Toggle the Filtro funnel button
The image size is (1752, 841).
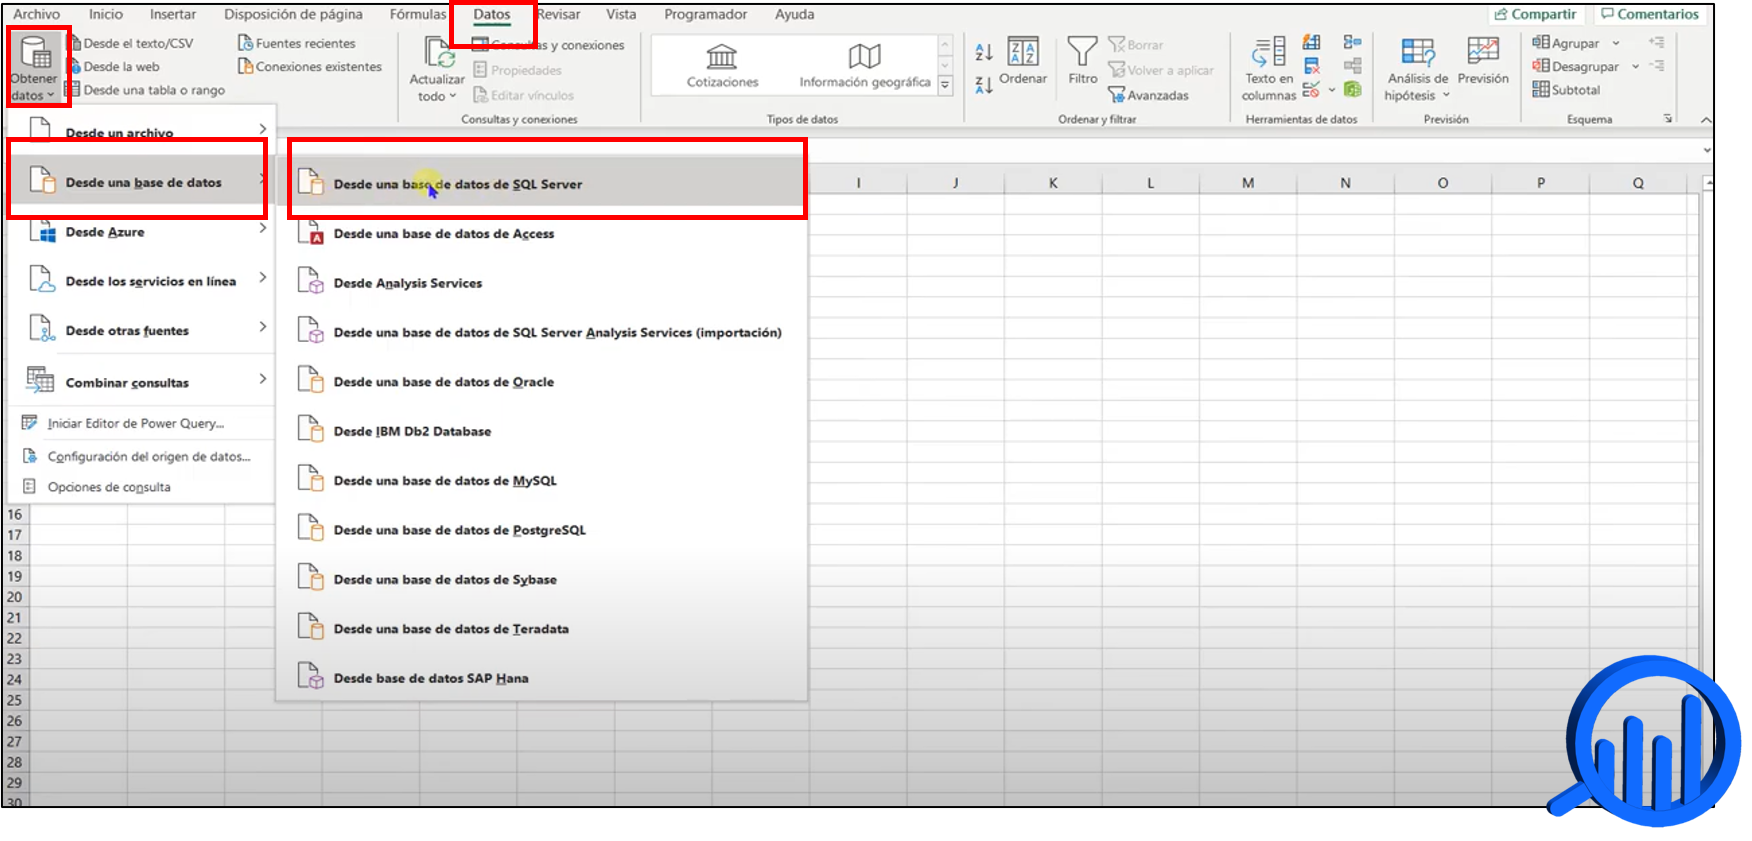[1082, 61]
